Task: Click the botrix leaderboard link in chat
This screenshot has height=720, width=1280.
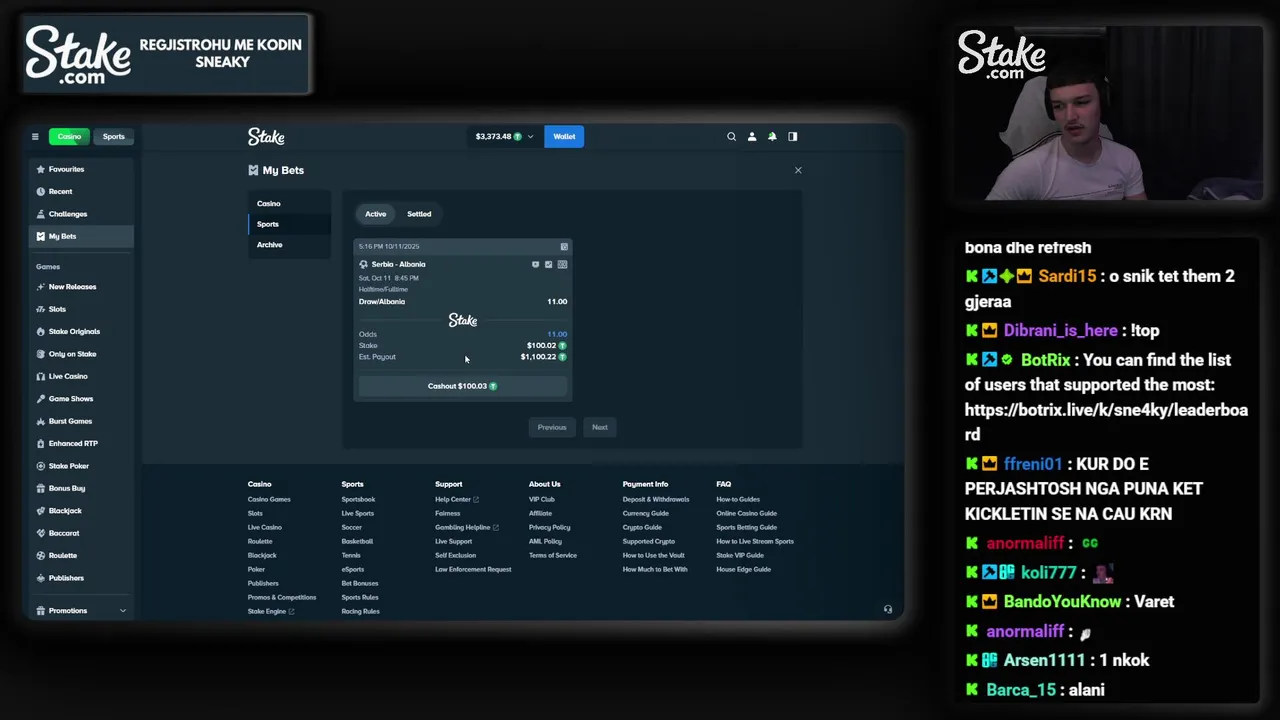Action: 1106,422
